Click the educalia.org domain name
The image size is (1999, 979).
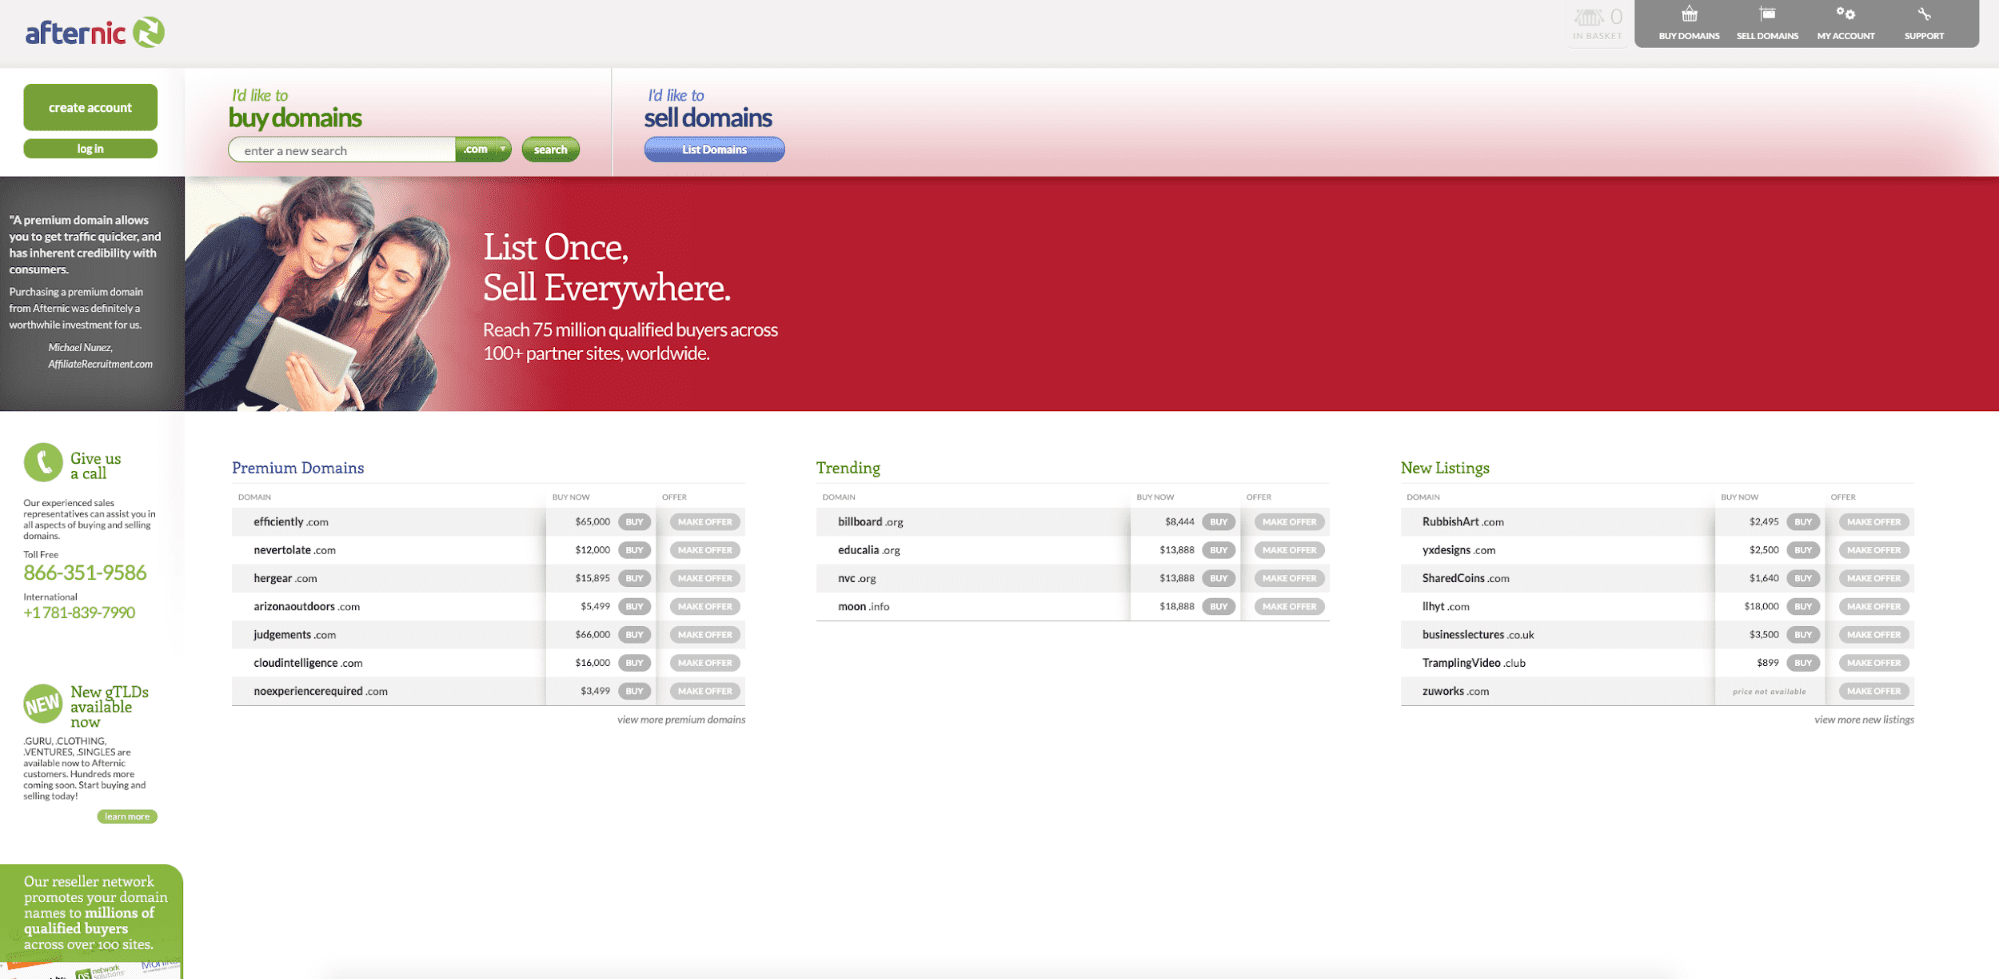pos(869,550)
